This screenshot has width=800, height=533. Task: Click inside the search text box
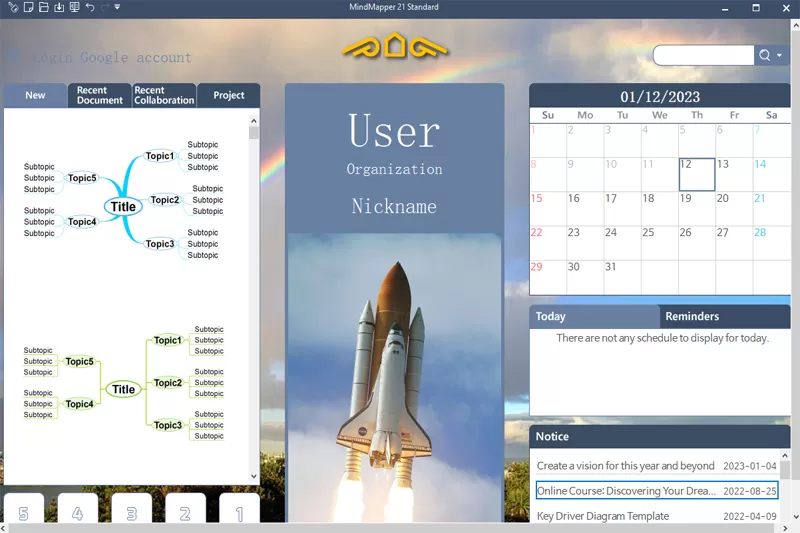[x=704, y=55]
